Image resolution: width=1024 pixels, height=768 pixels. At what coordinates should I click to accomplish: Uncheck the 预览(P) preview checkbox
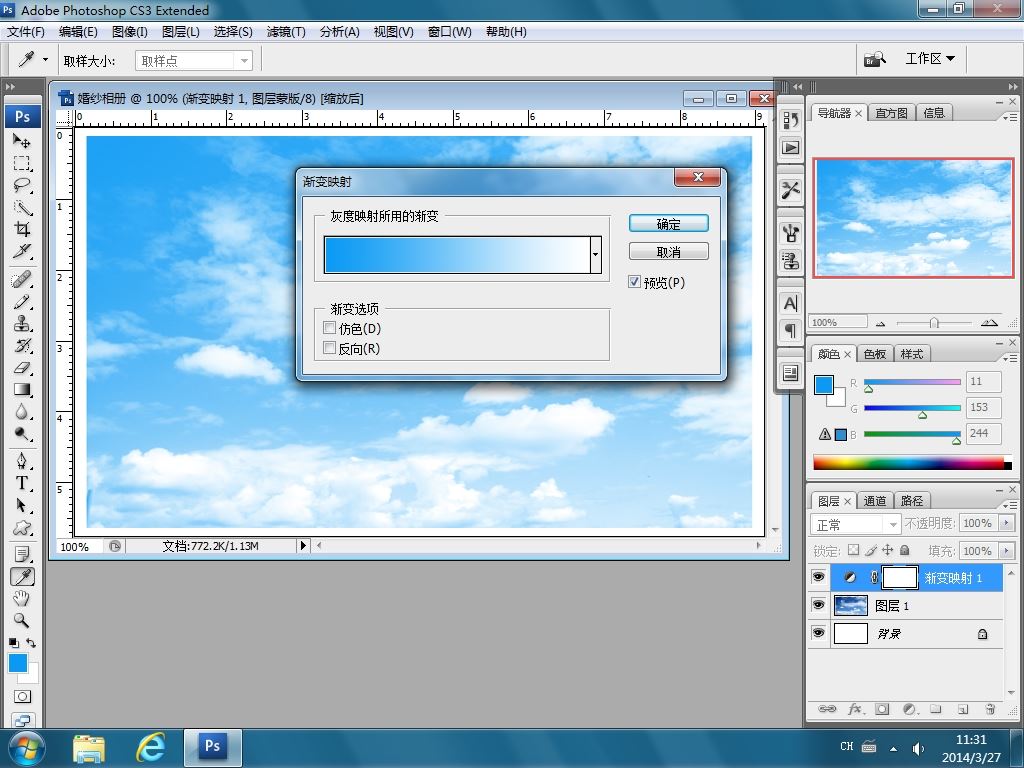[x=634, y=282]
